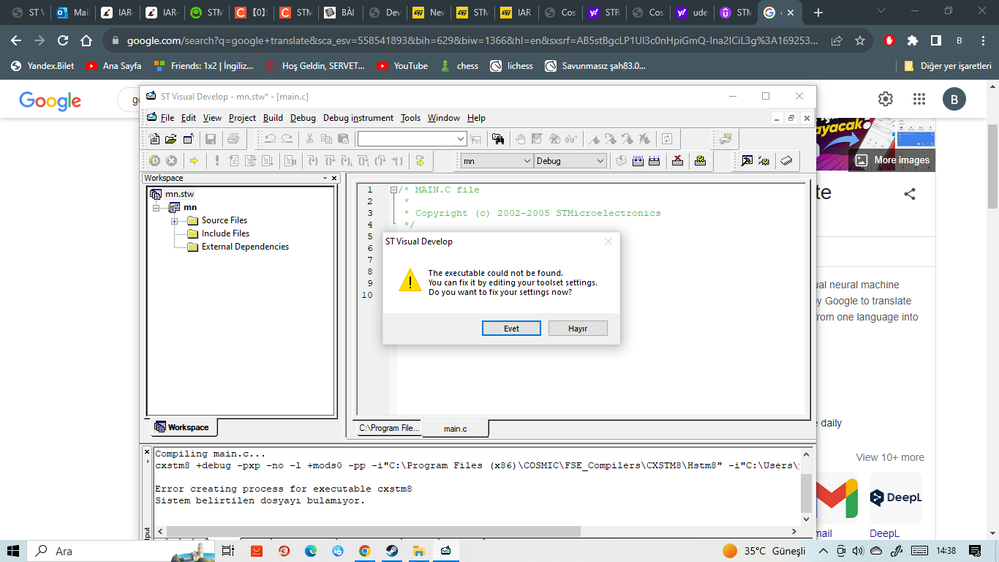999x562 pixels.
Task: Click the Redo arrow icon
Action: 287,139
